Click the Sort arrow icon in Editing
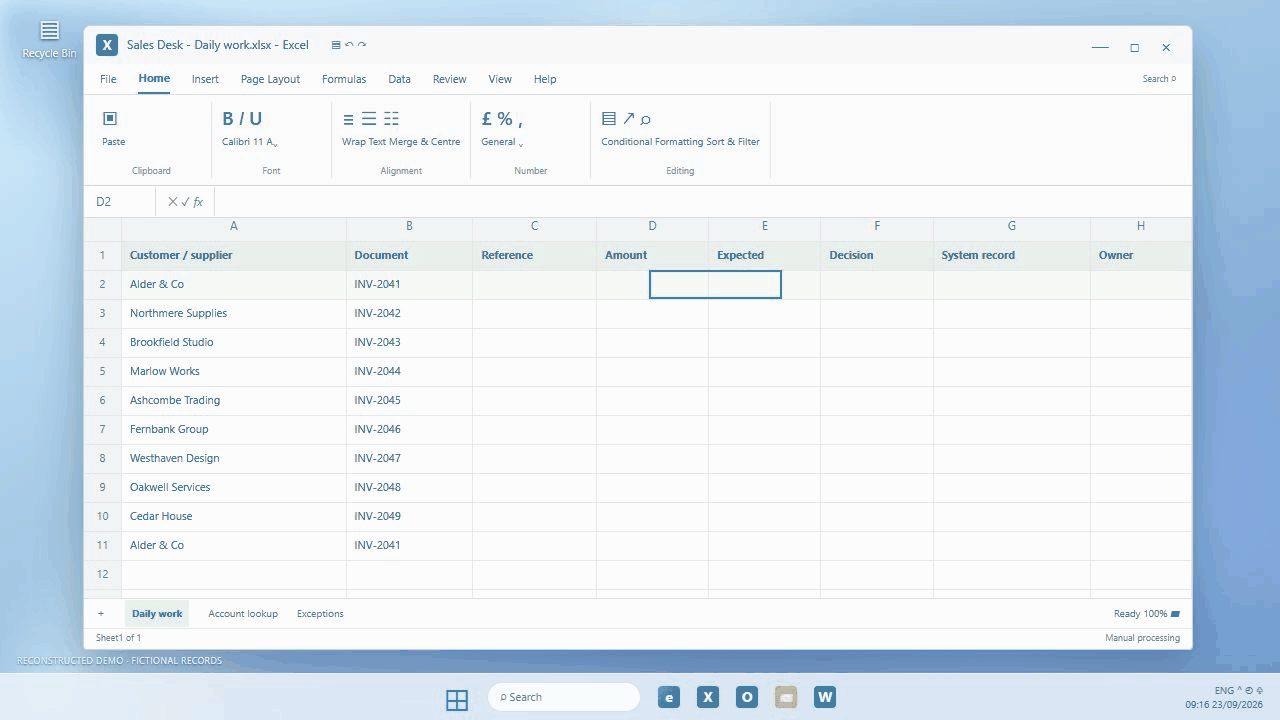 pyautogui.click(x=629, y=119)
